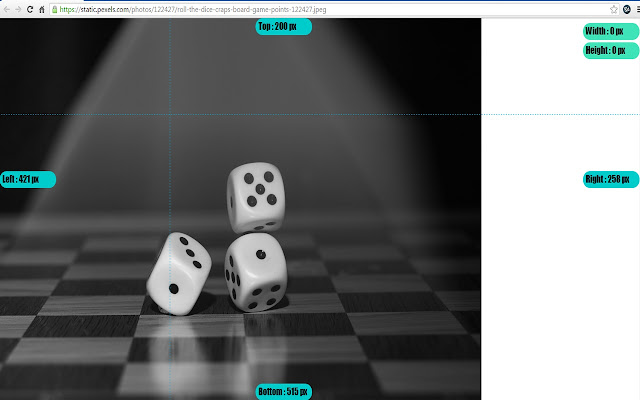Screen dimensions: 640x400
Task: Open the Chrome menu hamburger icon
Action: [638, 9]
